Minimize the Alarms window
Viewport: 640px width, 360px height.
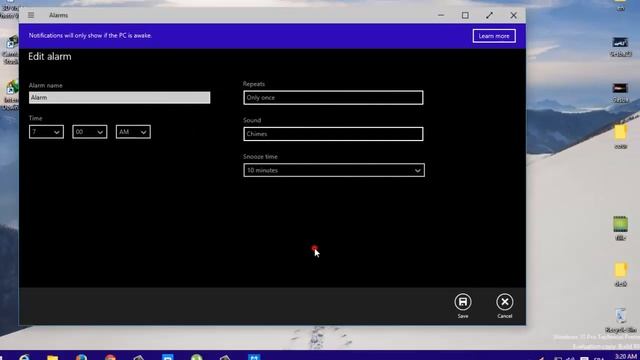click(441, 15)
